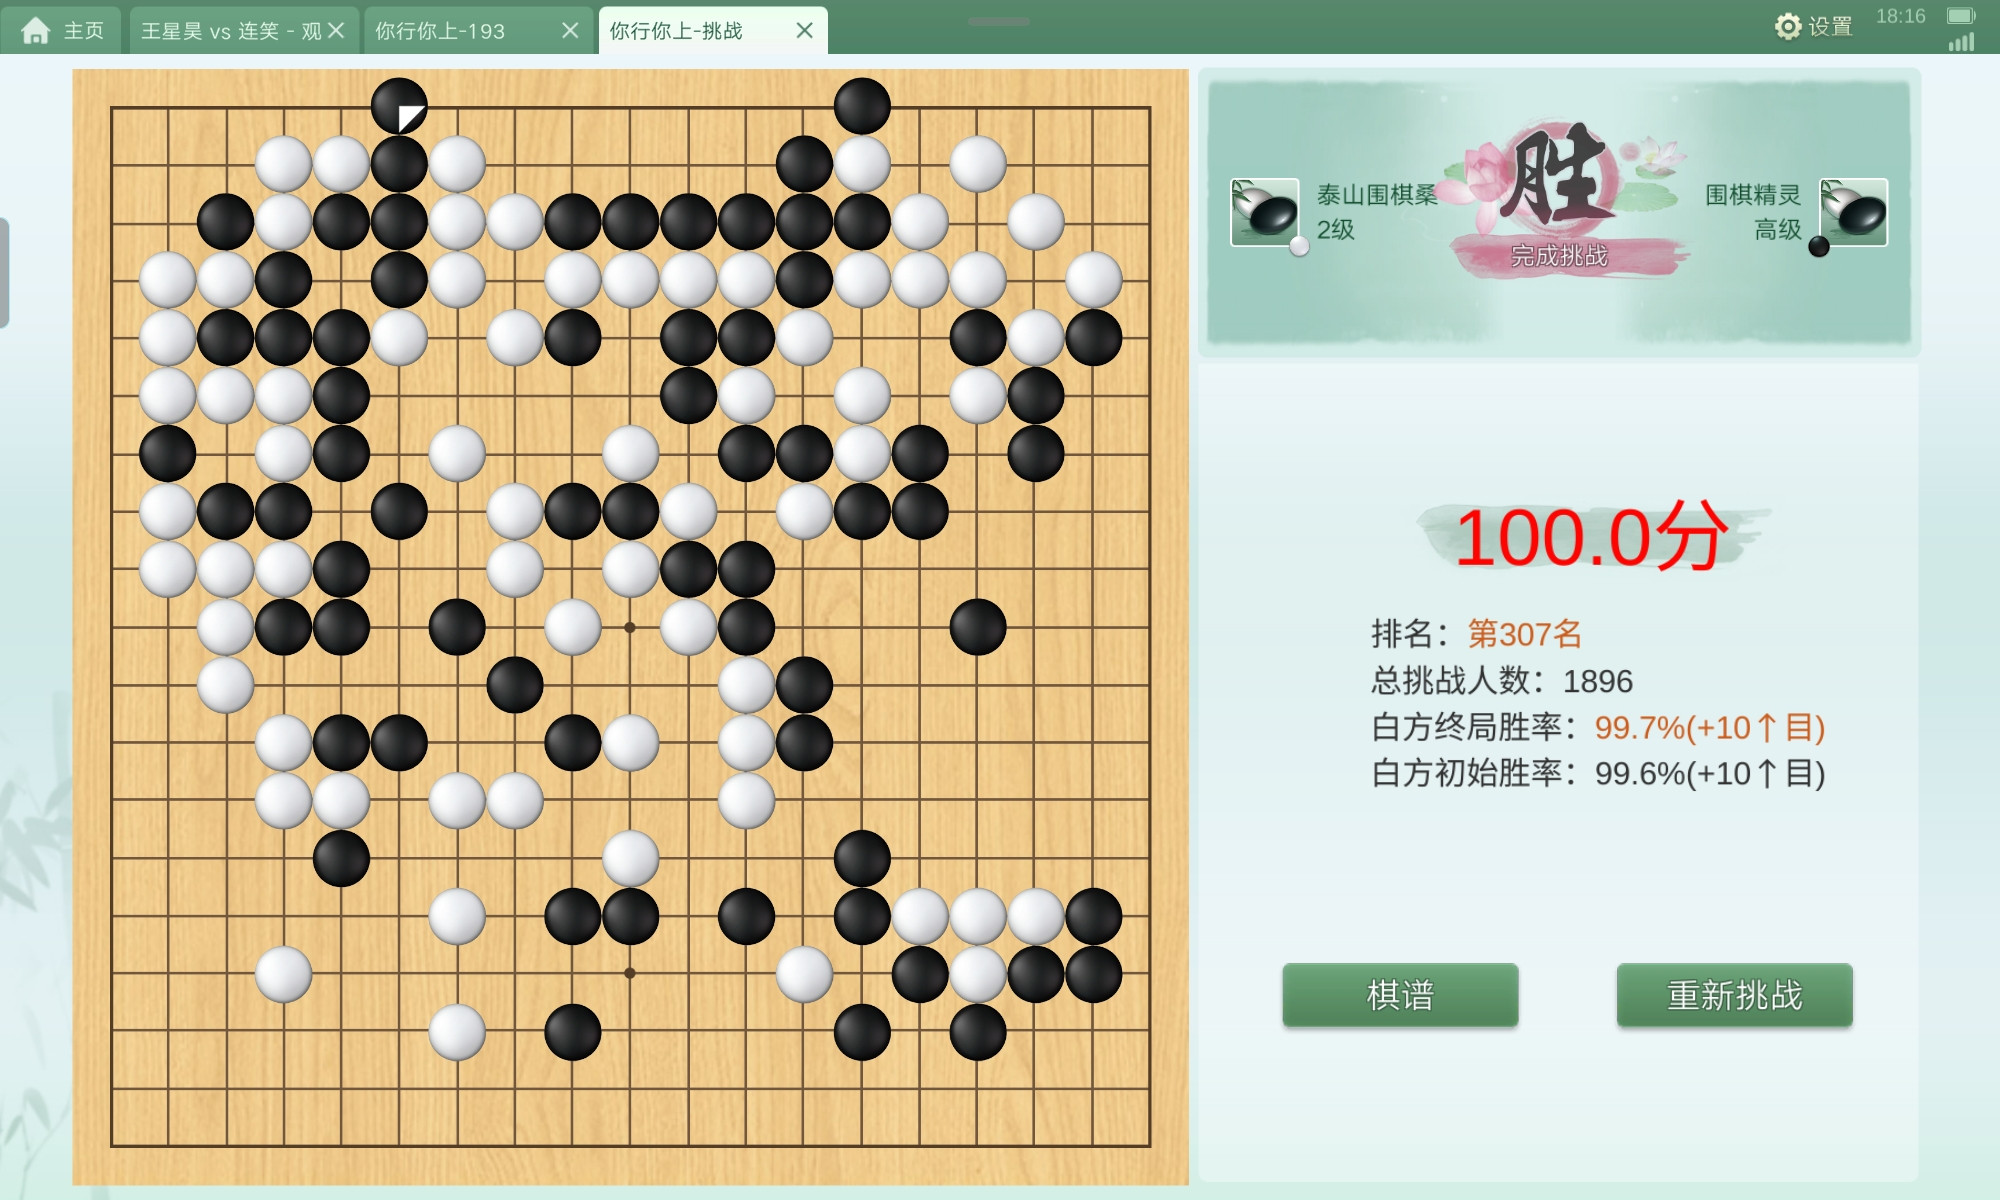
Task: Close the 你行你上-挑战 tab
Action: click(x=804, y=31)
